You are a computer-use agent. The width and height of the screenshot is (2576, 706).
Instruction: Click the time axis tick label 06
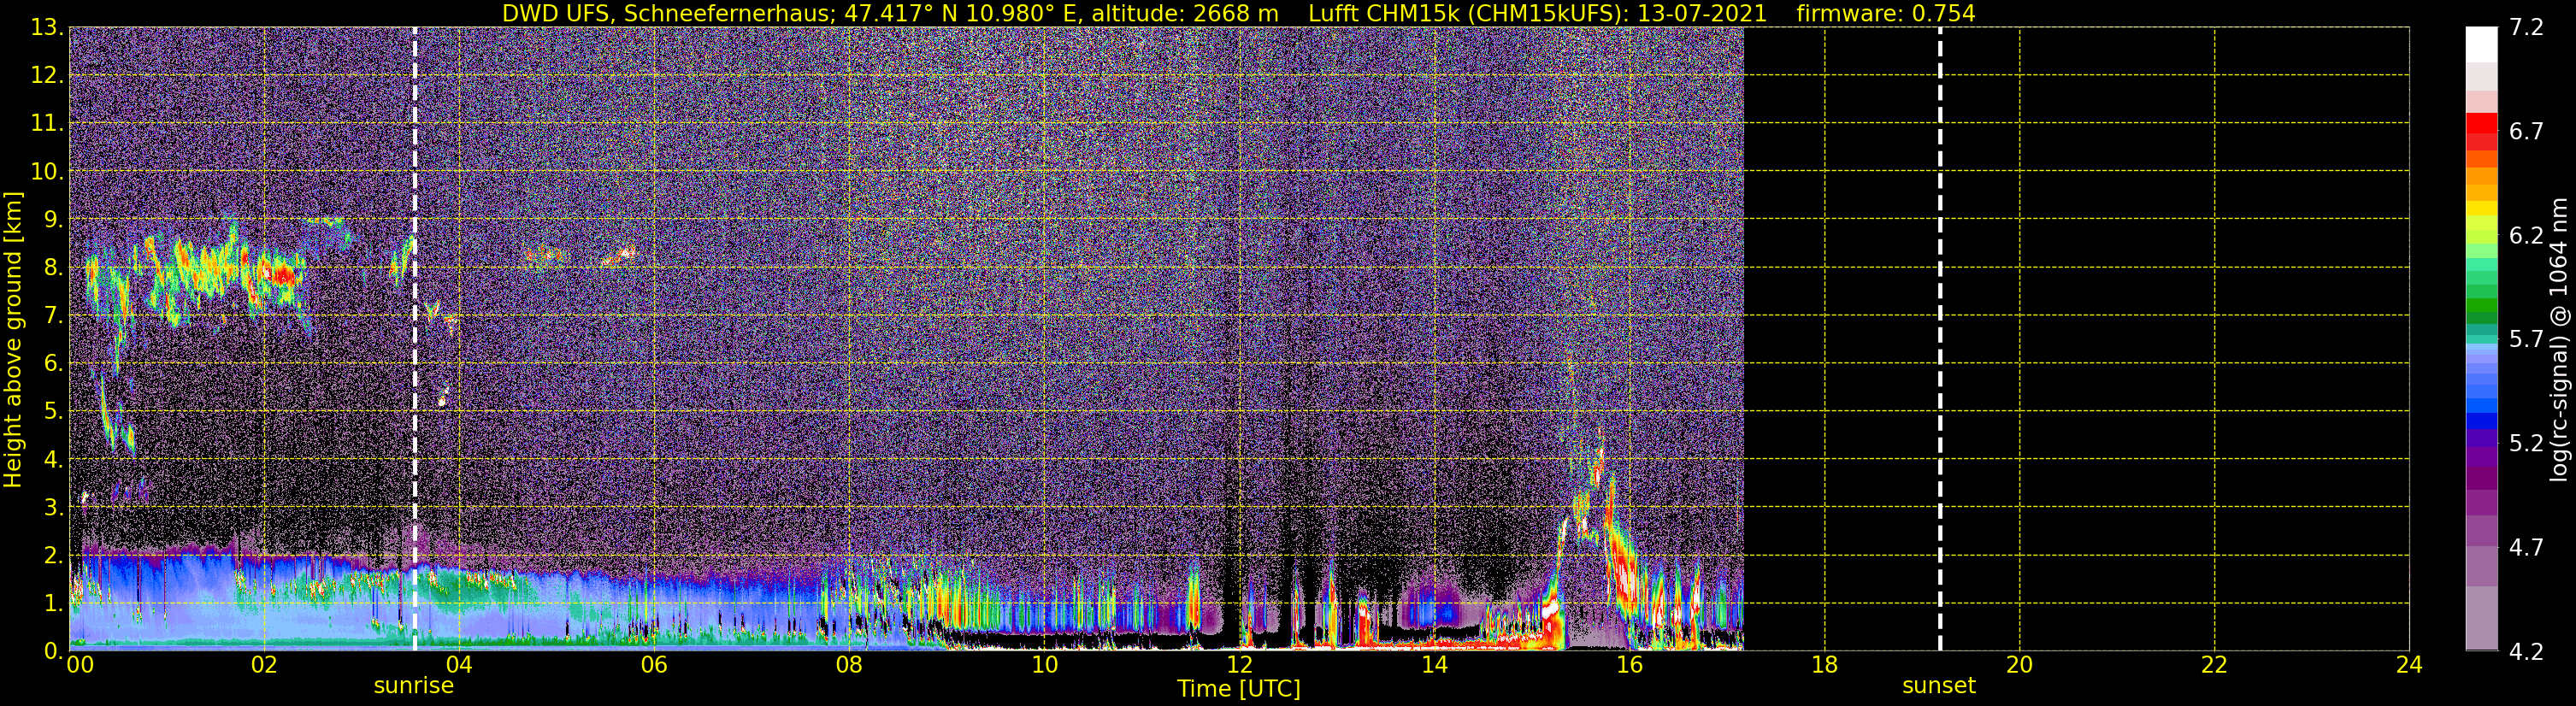pyautogui.click(x=654, y=665)
